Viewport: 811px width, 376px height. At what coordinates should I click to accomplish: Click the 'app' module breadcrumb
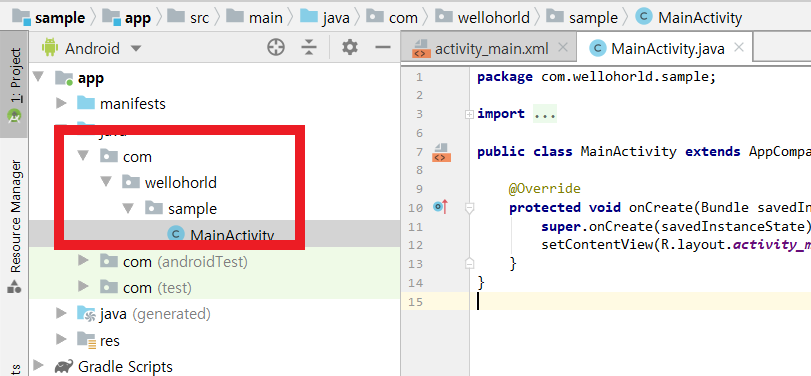pos(127,18)
